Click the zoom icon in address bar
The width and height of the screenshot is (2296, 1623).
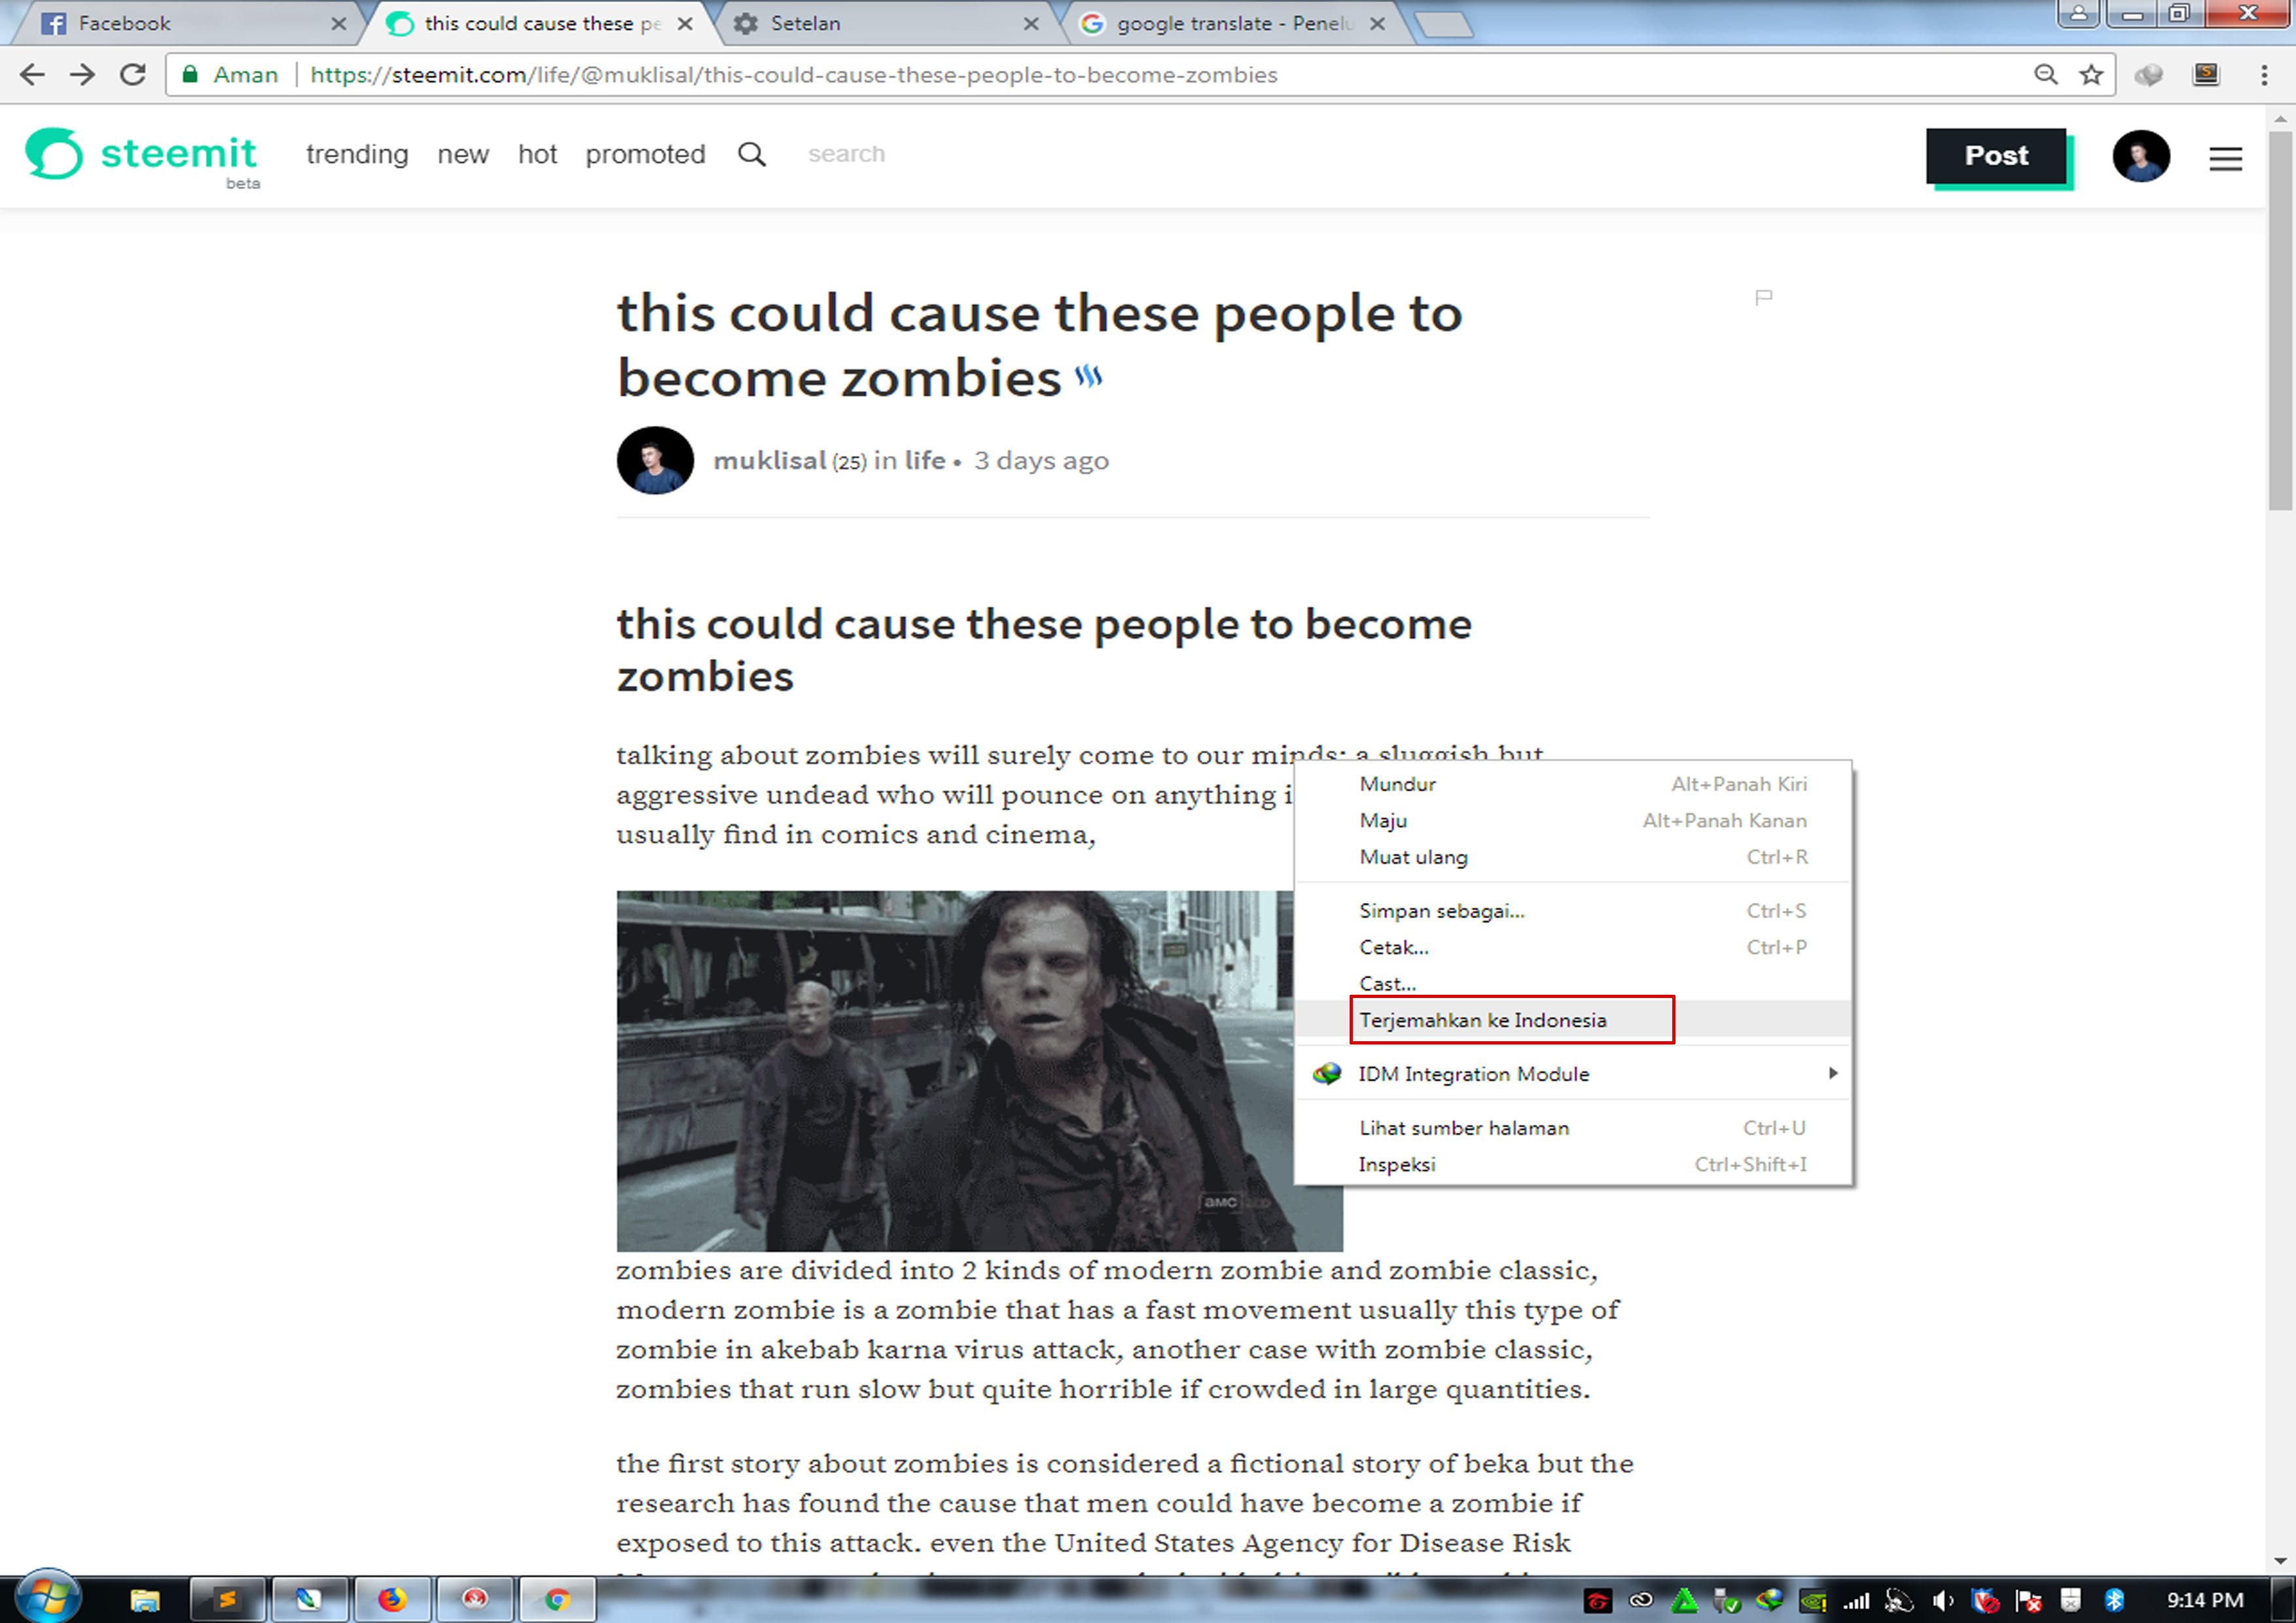(x=2045, y=75)
